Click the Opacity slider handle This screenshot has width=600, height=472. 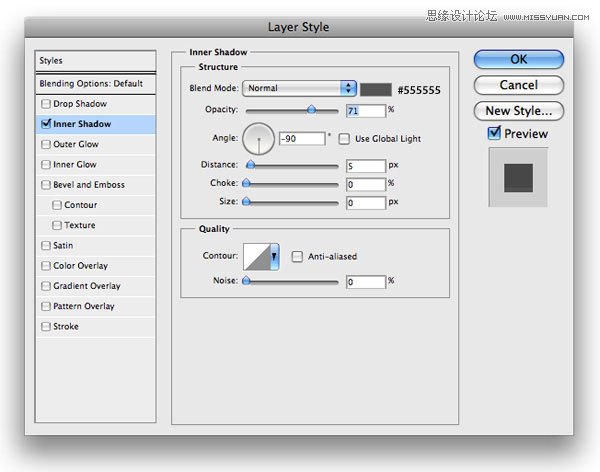pos(311,110)
